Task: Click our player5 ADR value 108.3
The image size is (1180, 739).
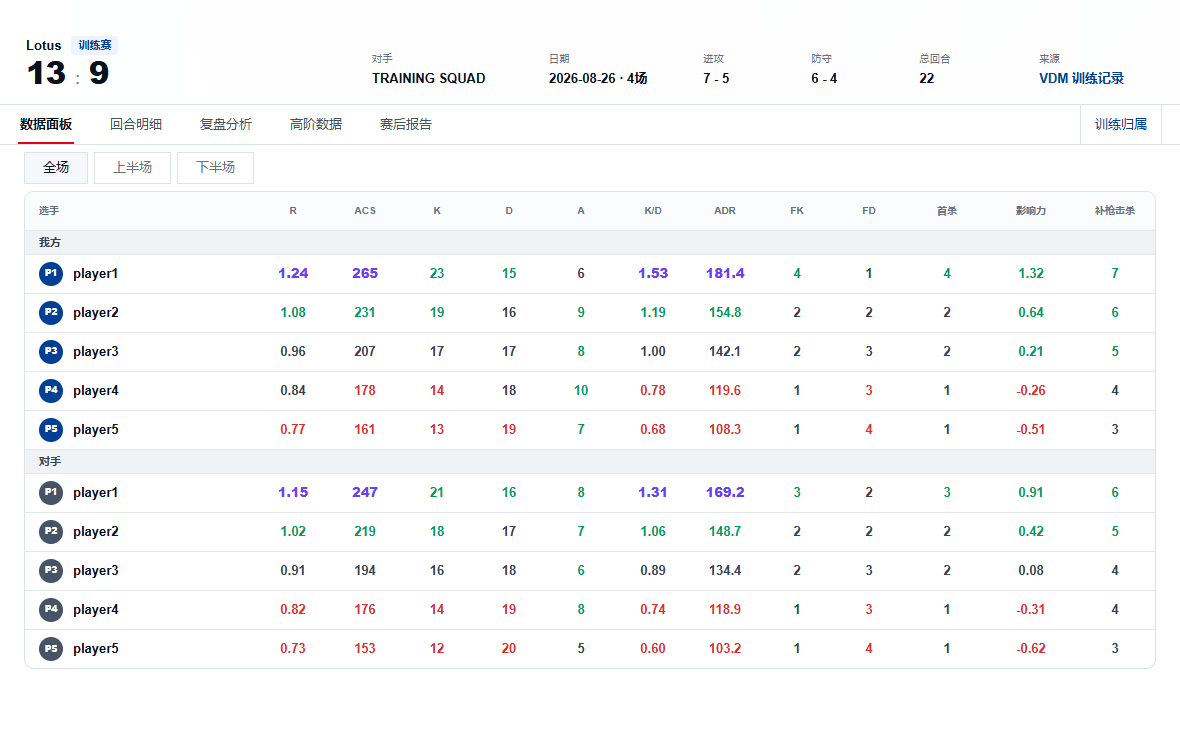Action: 725,430
